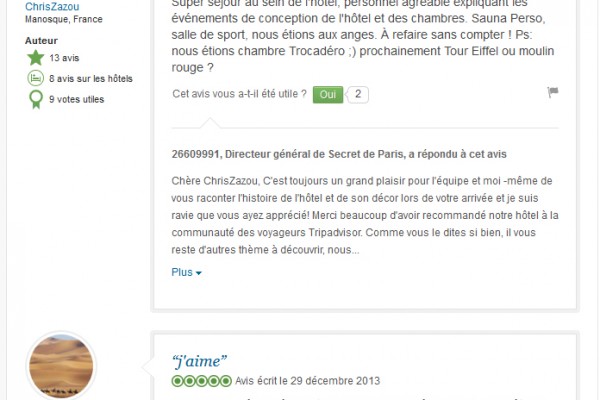Open ChrisZazou's profile link
600x400 pixels.
(x=52, y=6)
